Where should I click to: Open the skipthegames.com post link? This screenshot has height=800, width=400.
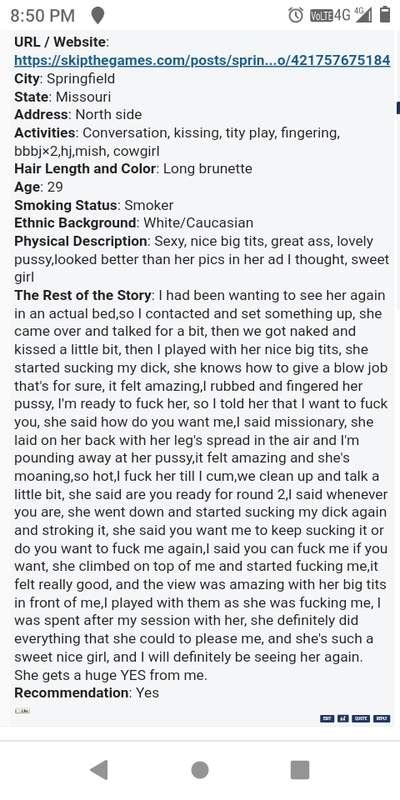[202, 60]
